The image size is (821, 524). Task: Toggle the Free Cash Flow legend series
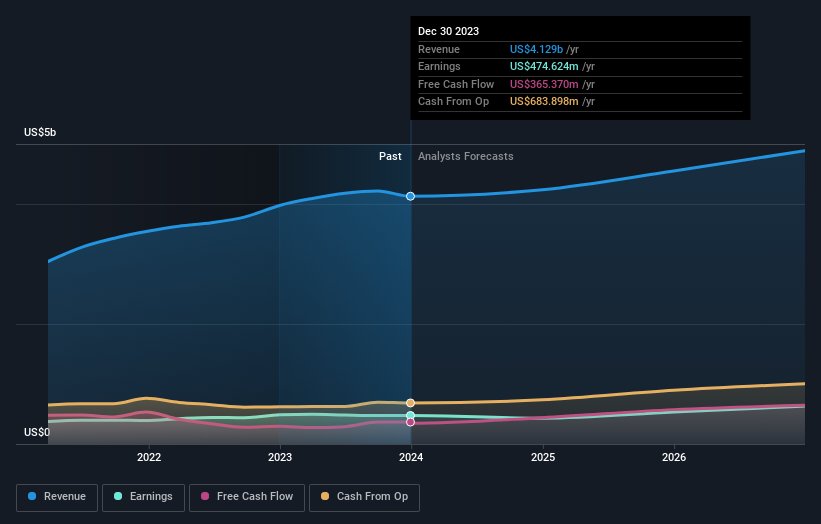pyautogui.click(x=247, y=497)
